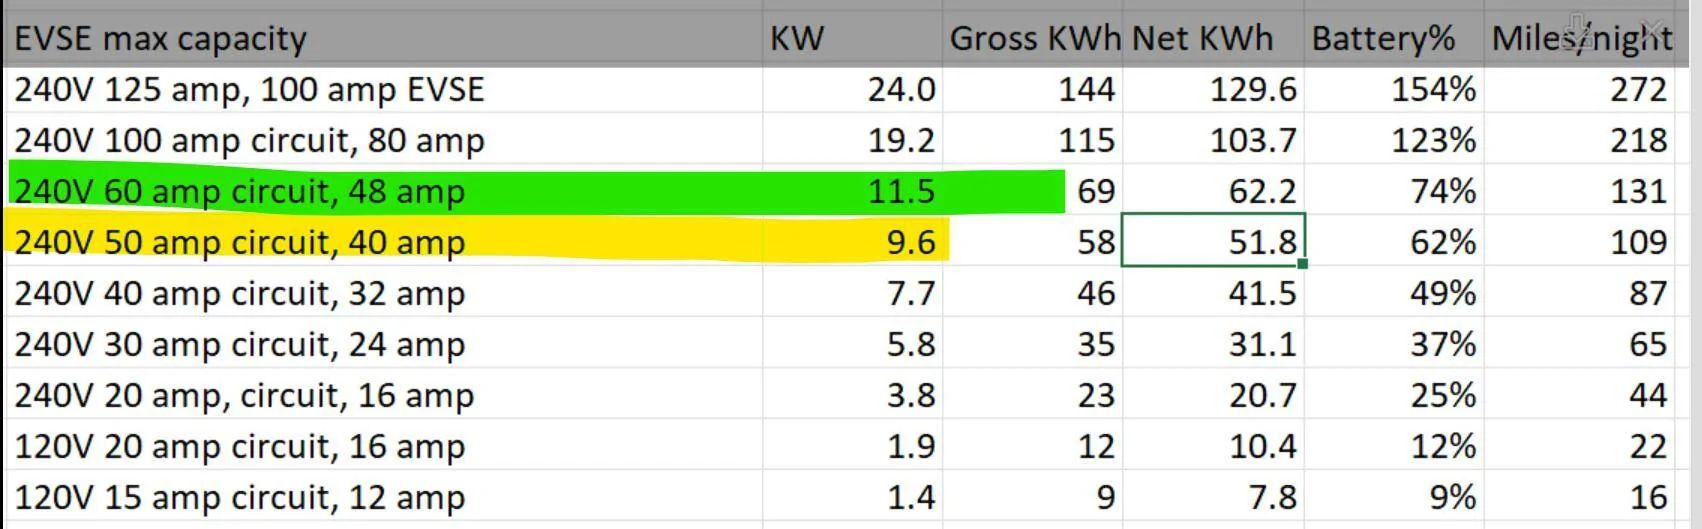Select the Battery% value 123%

coord(1434,141)
